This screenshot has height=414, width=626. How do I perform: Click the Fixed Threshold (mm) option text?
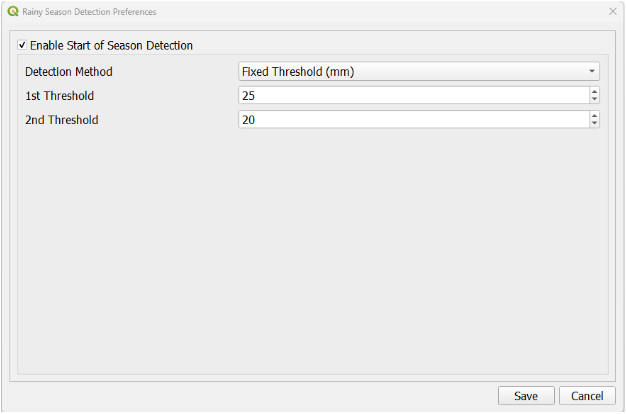click(298, 72)
